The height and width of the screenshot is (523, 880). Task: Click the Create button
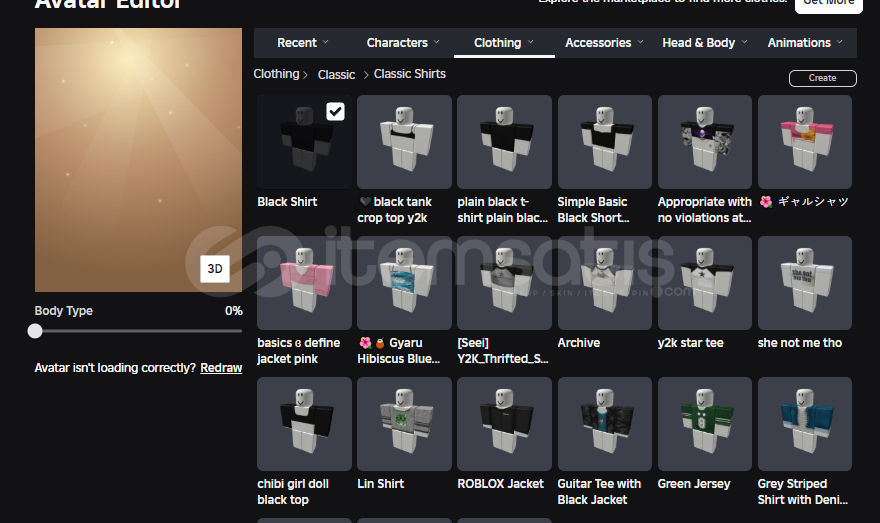(x=822, y=78)
